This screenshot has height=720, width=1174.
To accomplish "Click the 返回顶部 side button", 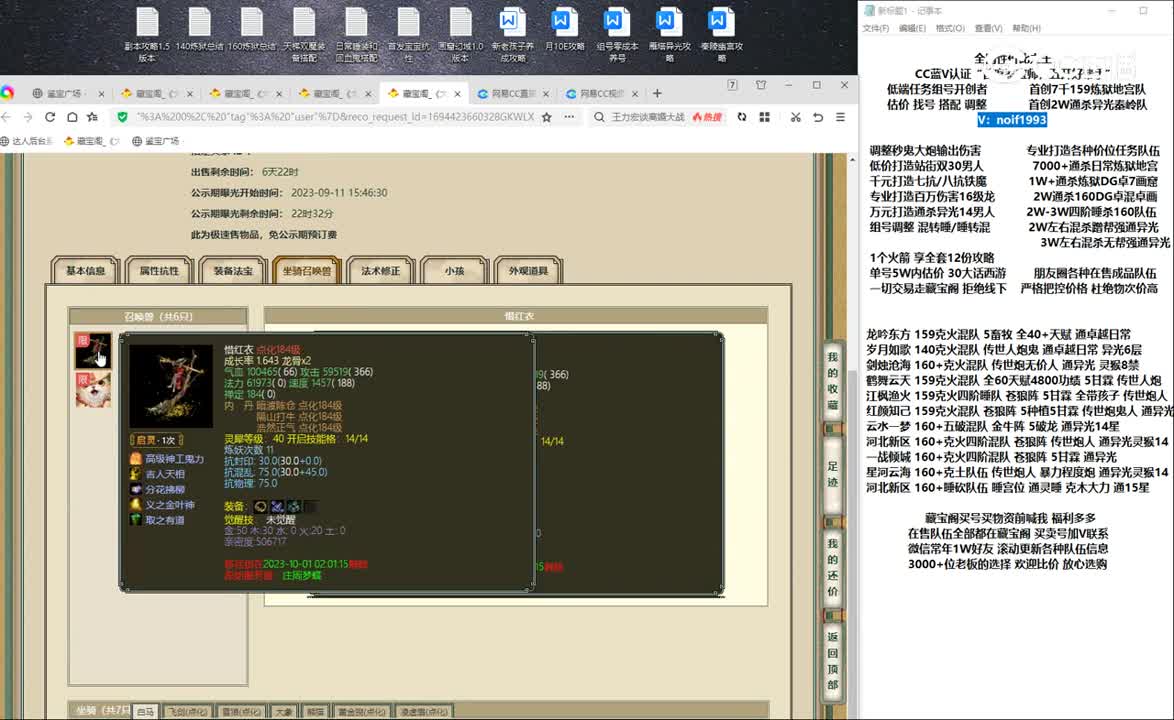I will (x=833, y=660).
